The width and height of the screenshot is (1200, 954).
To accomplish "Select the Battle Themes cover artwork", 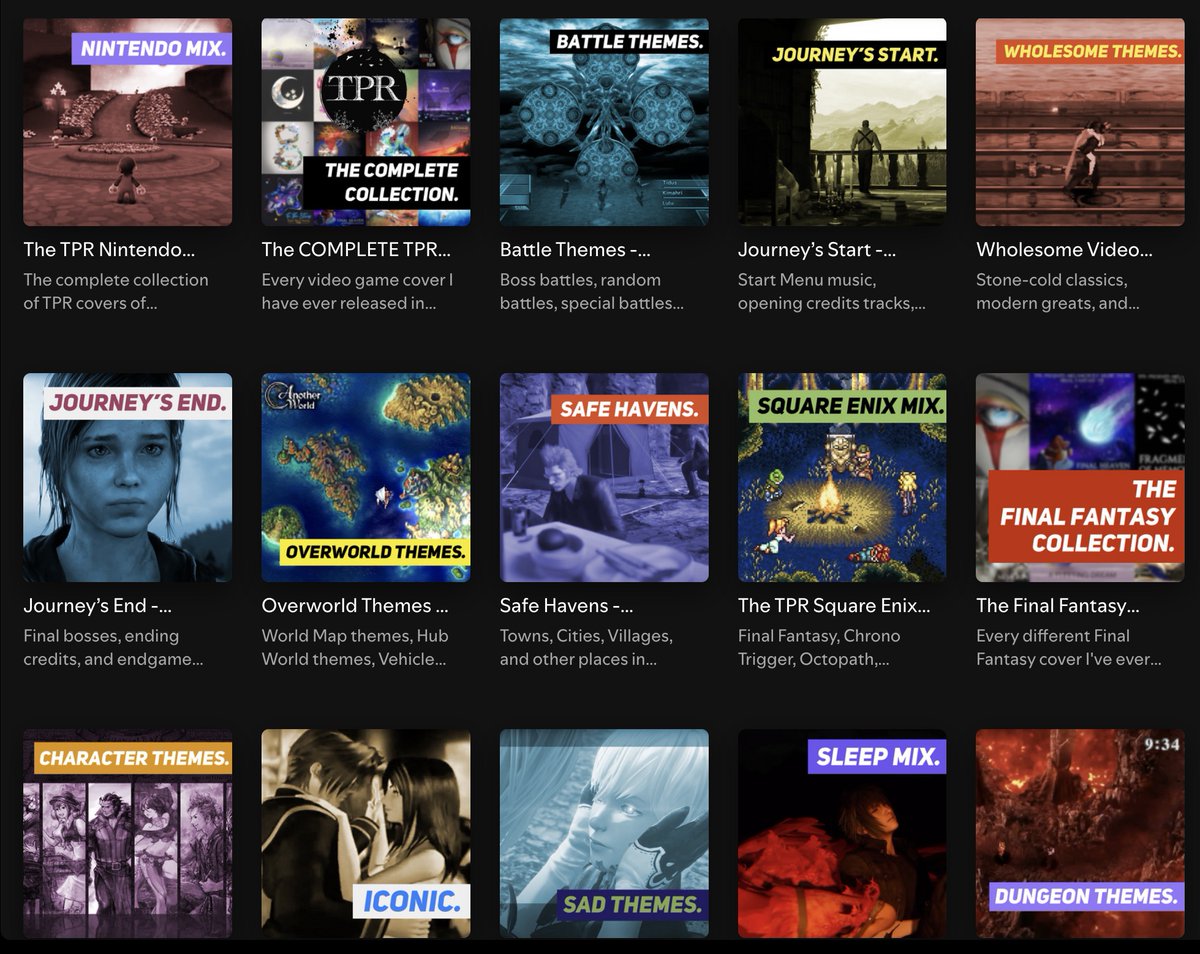I will [x=603, y=120].
